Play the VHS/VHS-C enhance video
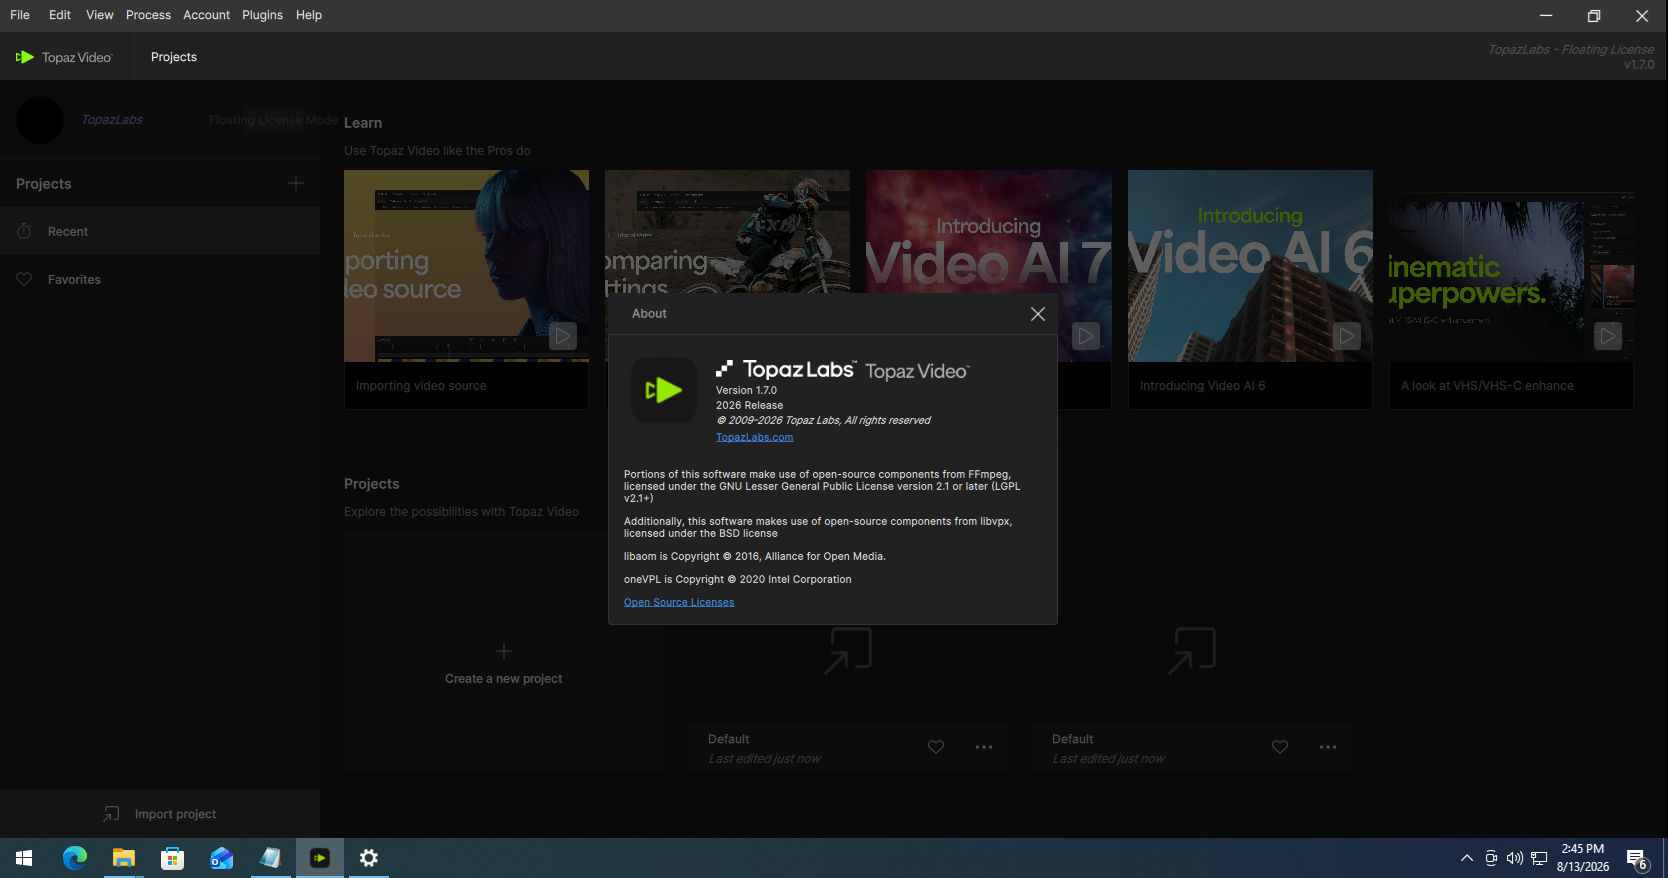Image resolution: width=1668 pixels, height=878 pixels. [x=1608, y=336]
